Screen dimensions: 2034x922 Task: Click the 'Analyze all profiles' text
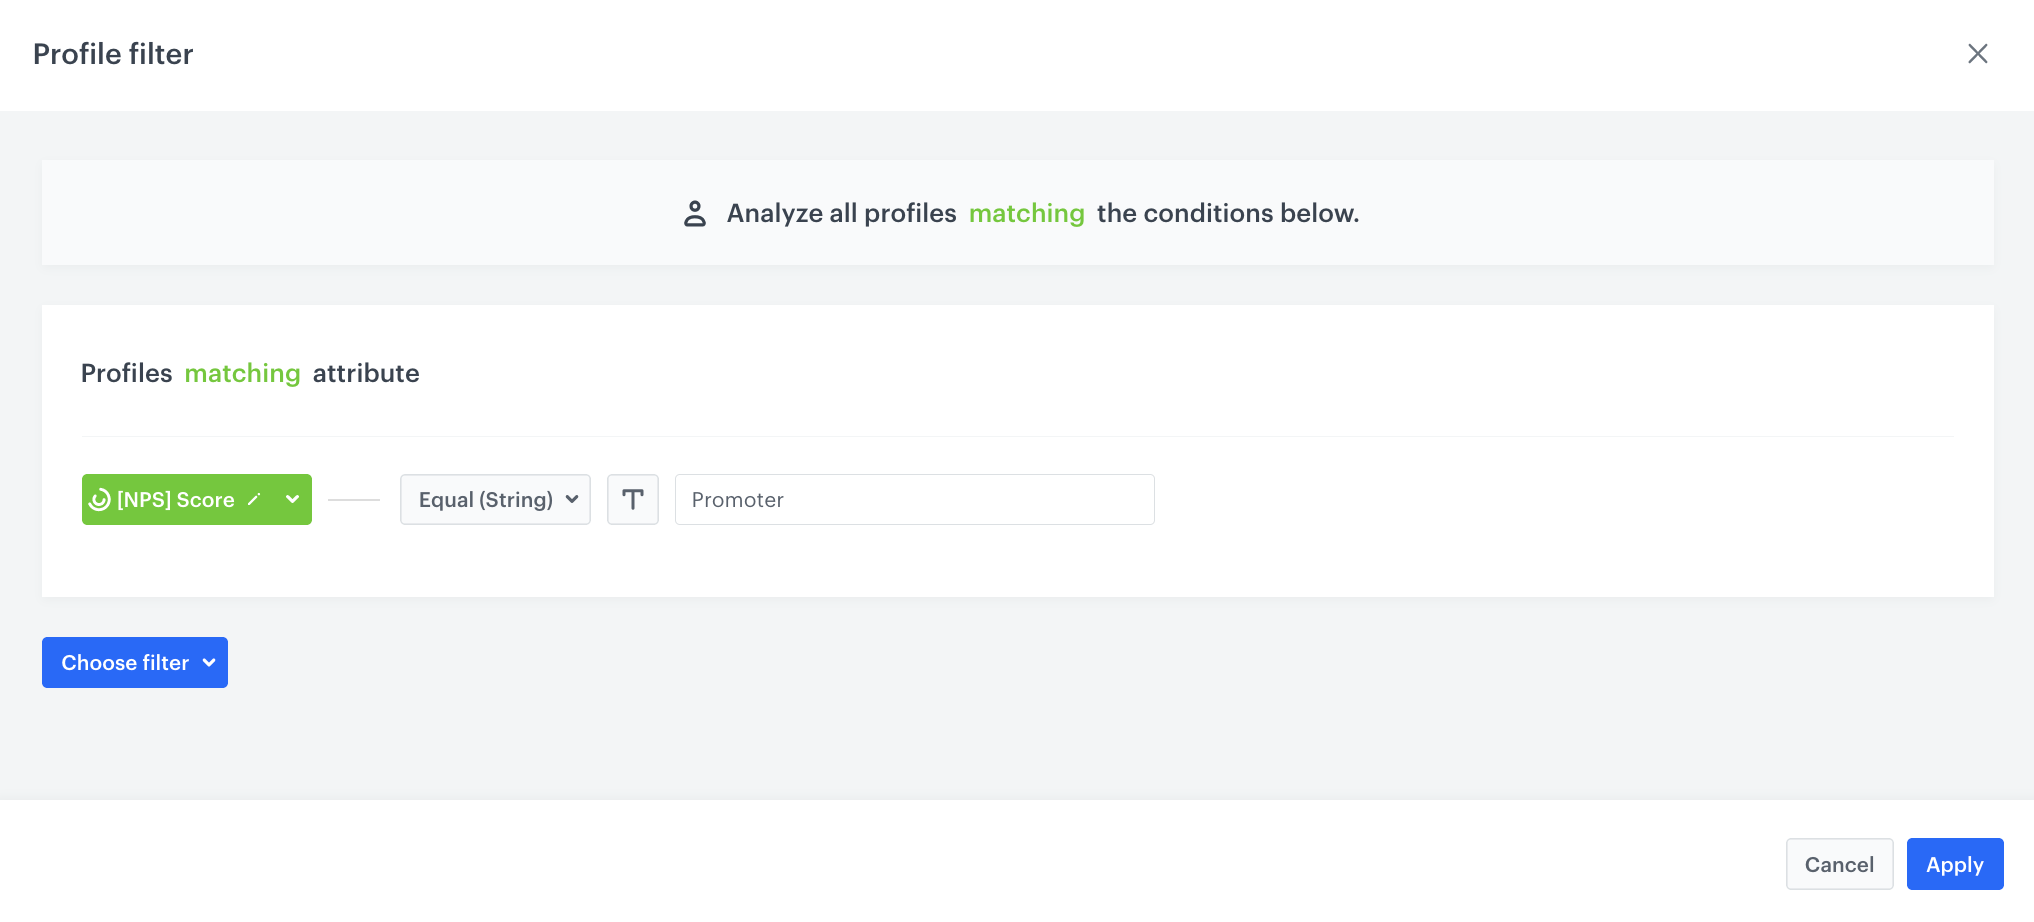coord(841,213)
